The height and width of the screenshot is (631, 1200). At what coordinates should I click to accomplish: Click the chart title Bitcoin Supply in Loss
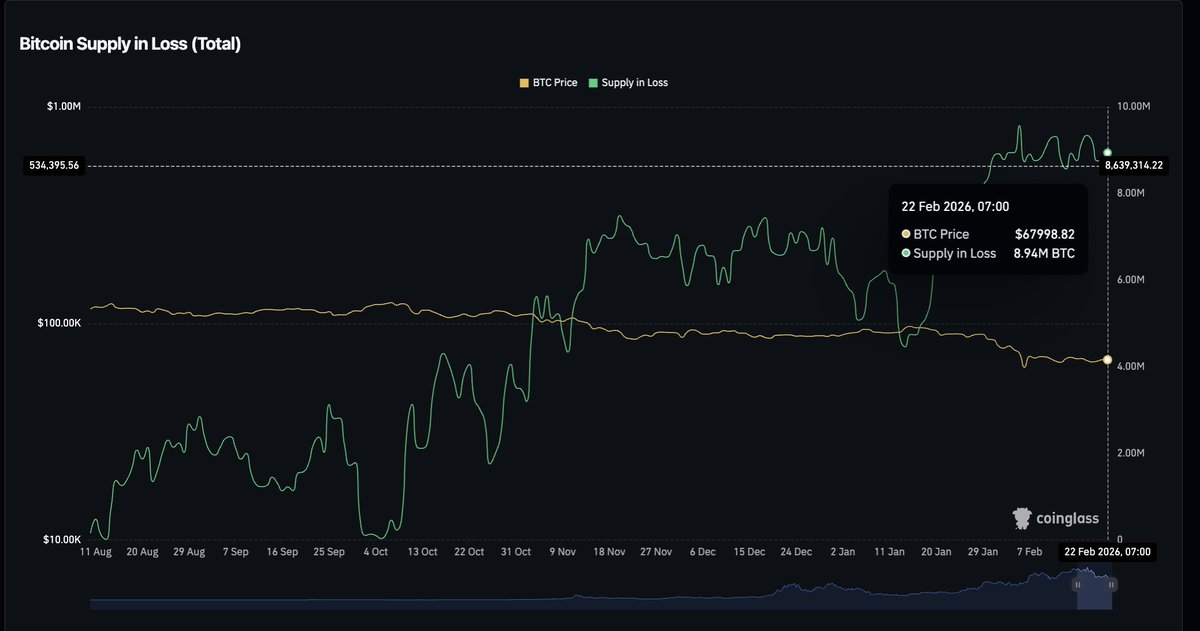click(x=130, y=44)
